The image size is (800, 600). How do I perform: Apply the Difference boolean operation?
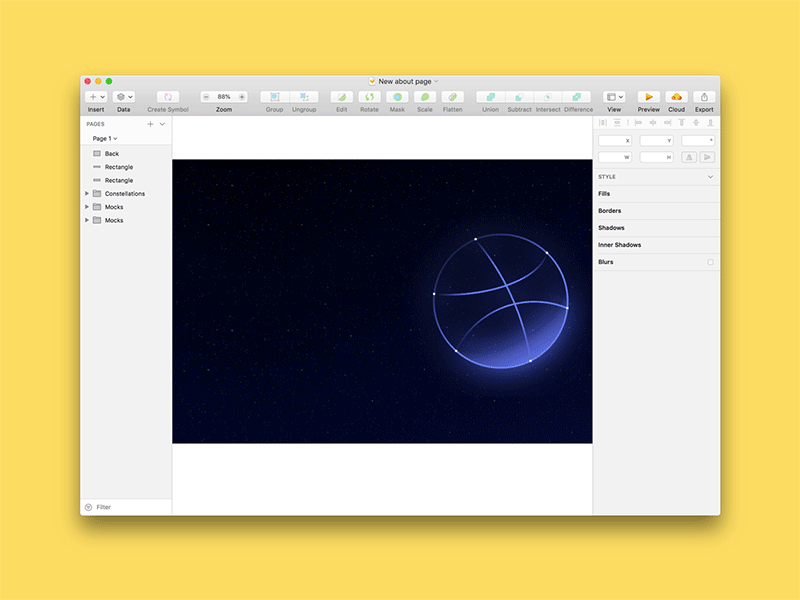[x=577, y=96]
